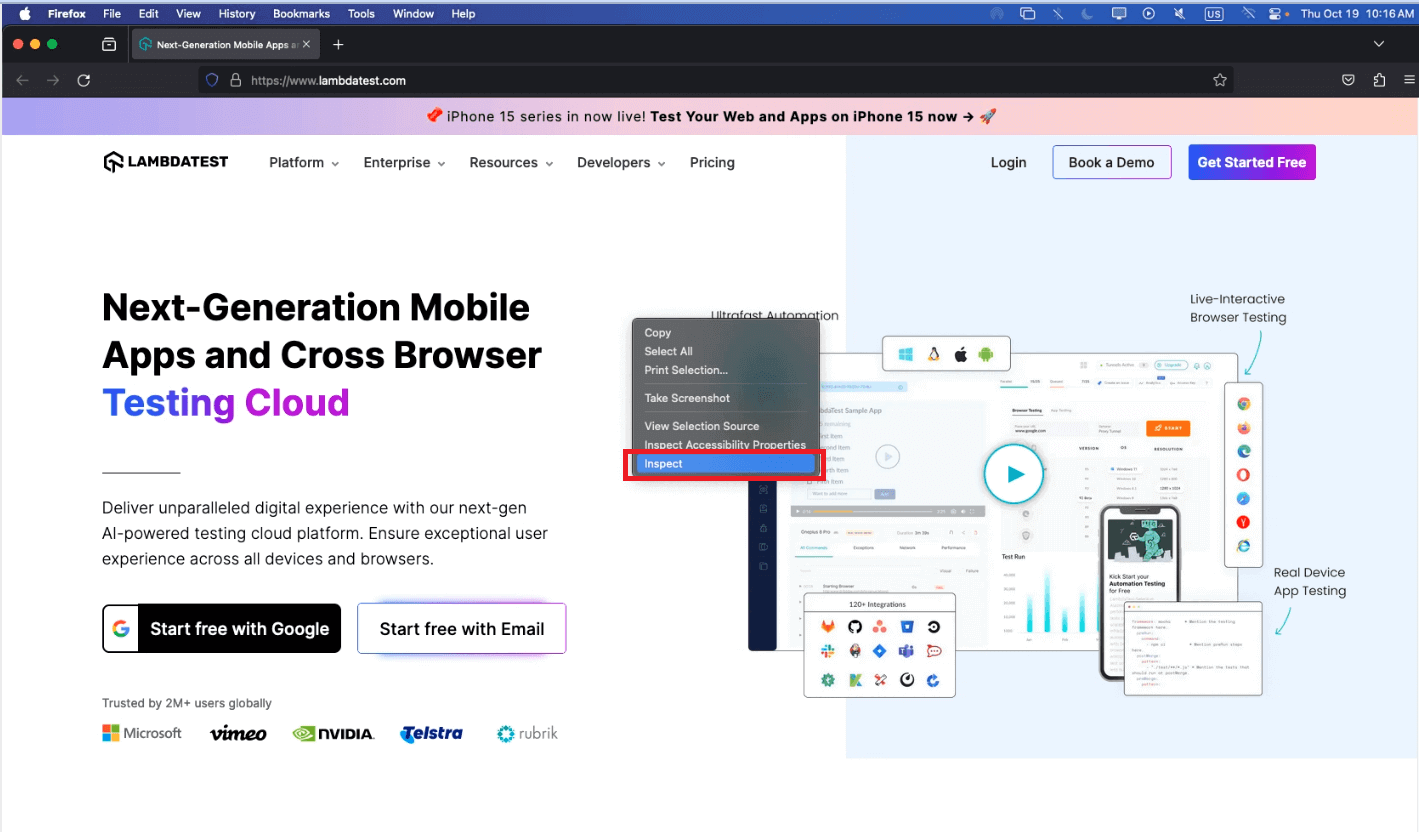Click the bookmark star icon in address bar
Screen dimensions: 1419x832
point(1219,81)
